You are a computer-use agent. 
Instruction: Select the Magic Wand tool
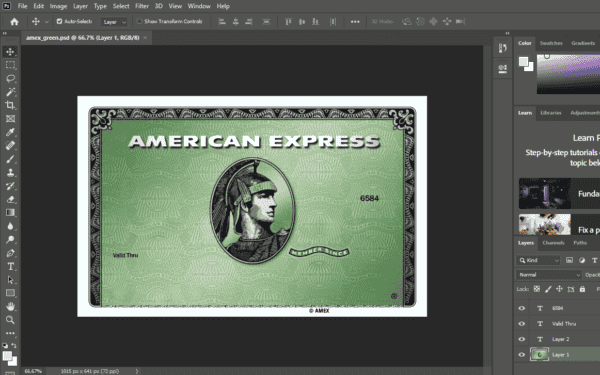pyautogui.click(x=10, y=92)
